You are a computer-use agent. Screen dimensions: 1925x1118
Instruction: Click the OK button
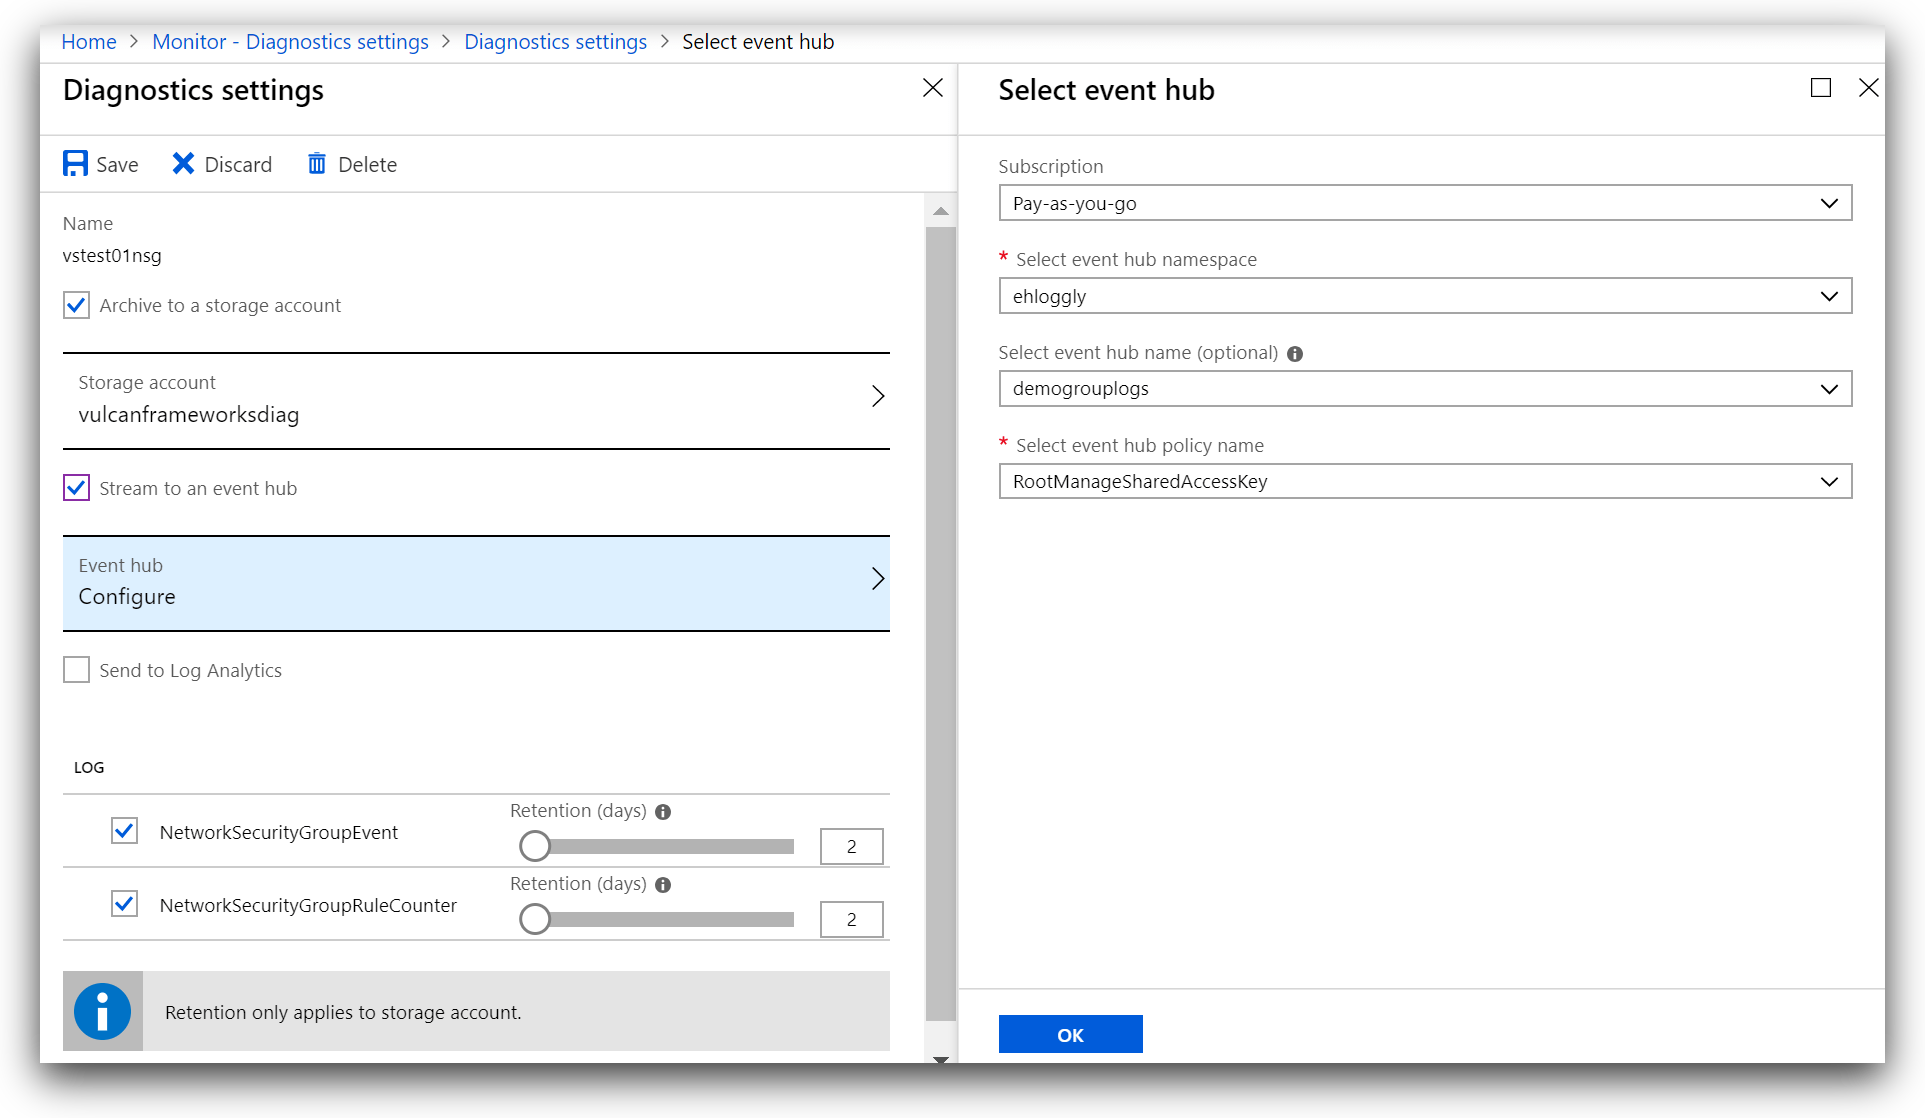tap(1070, 1034)
